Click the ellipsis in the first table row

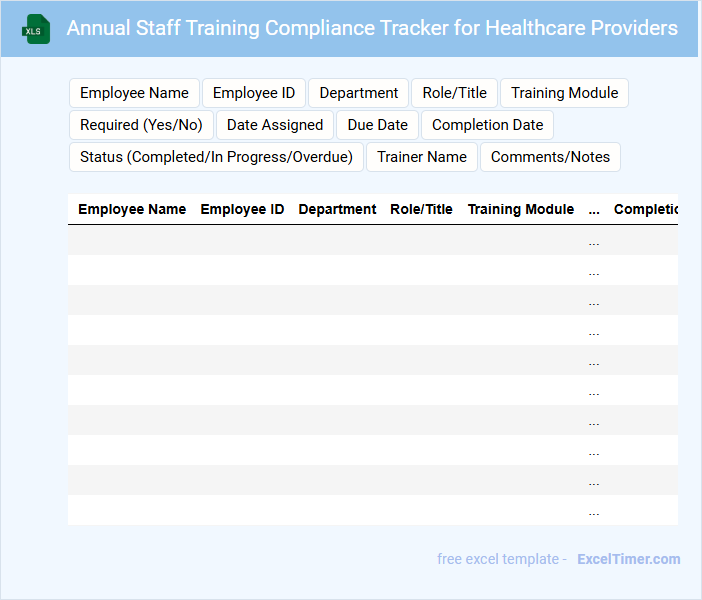tap(594, 241)
